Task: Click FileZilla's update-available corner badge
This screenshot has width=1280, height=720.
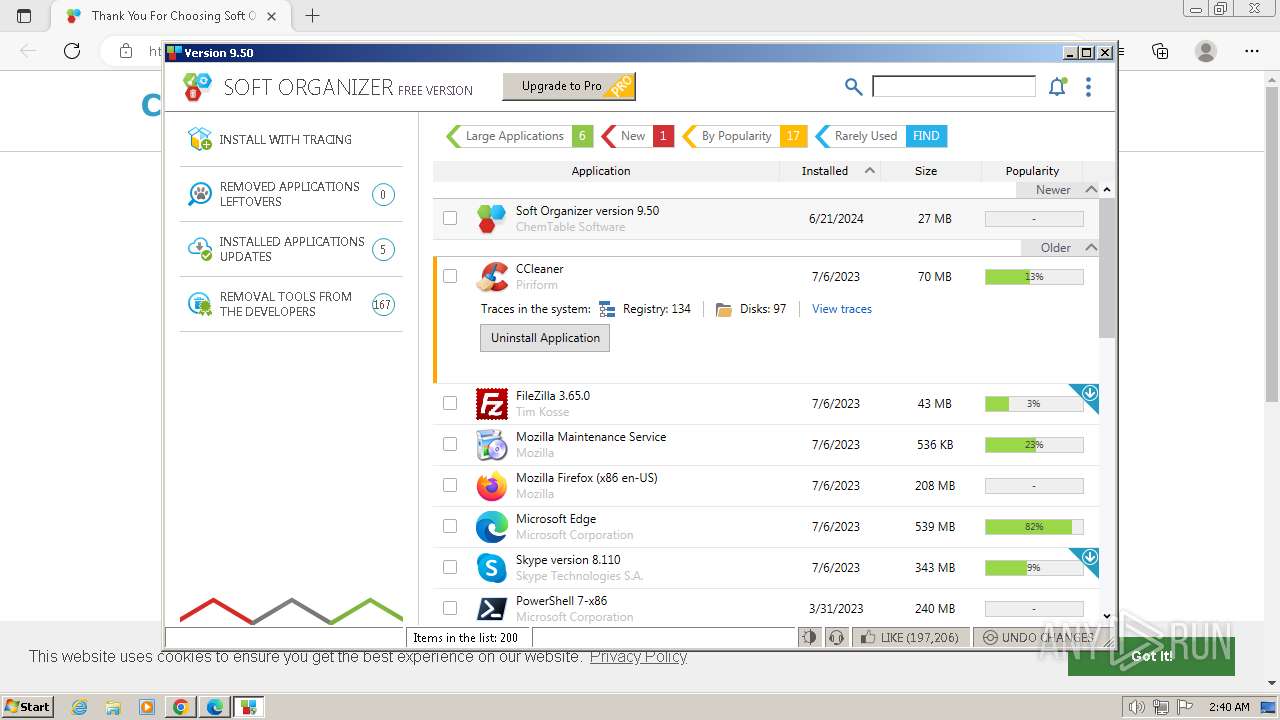Action: pyautogui.click(x=1089, y=394)
